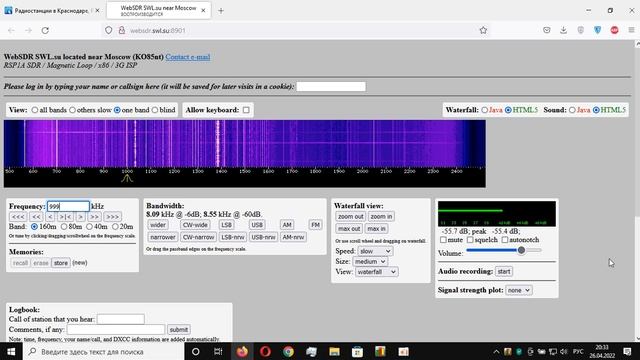This screenshot has height=360, width=640.
Task: Click the Frequency kHz input field
Action: (x=68, y=207)
